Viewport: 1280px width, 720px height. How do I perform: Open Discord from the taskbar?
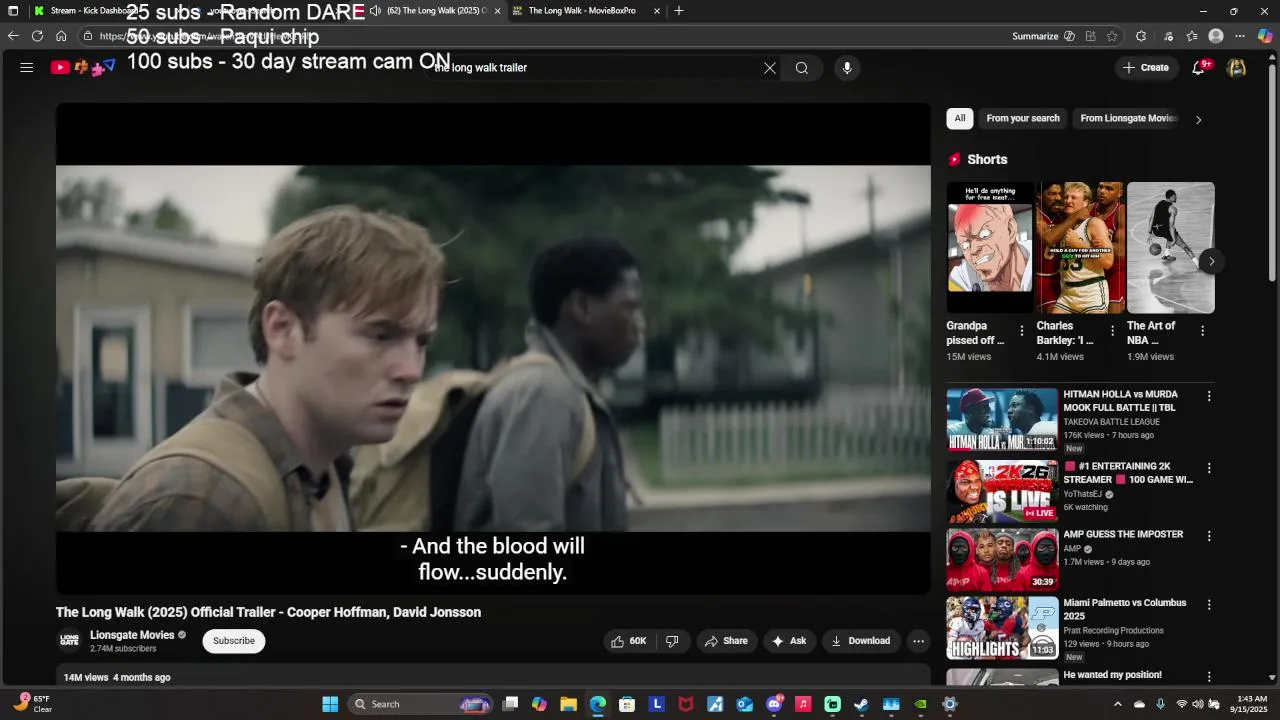(774, 704)
